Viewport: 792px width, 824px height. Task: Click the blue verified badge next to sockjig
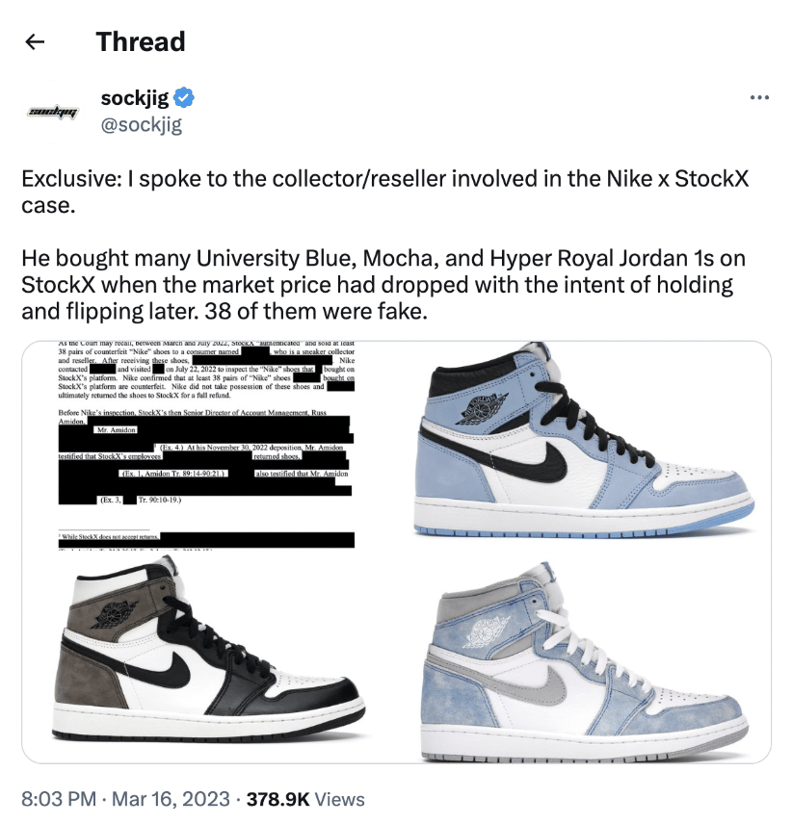183,97
